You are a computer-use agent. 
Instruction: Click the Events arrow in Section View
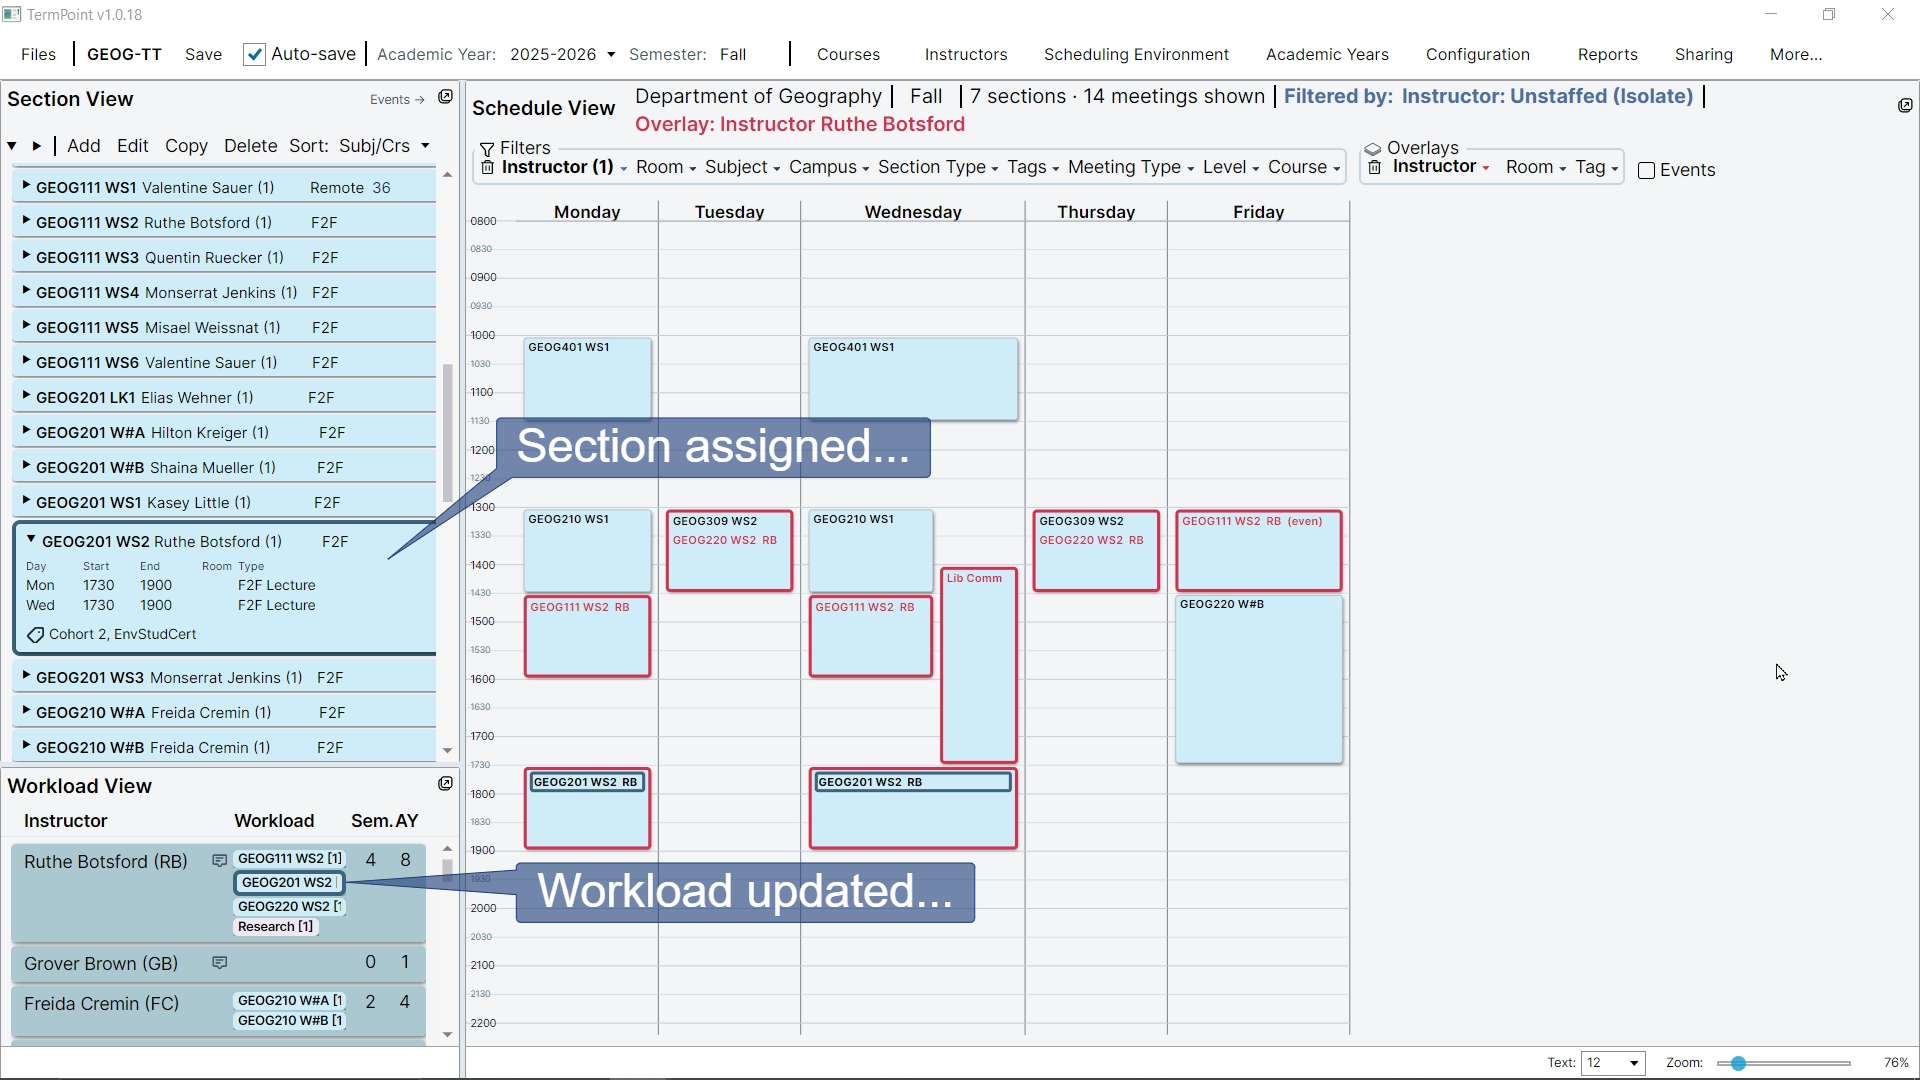(397, 100)
